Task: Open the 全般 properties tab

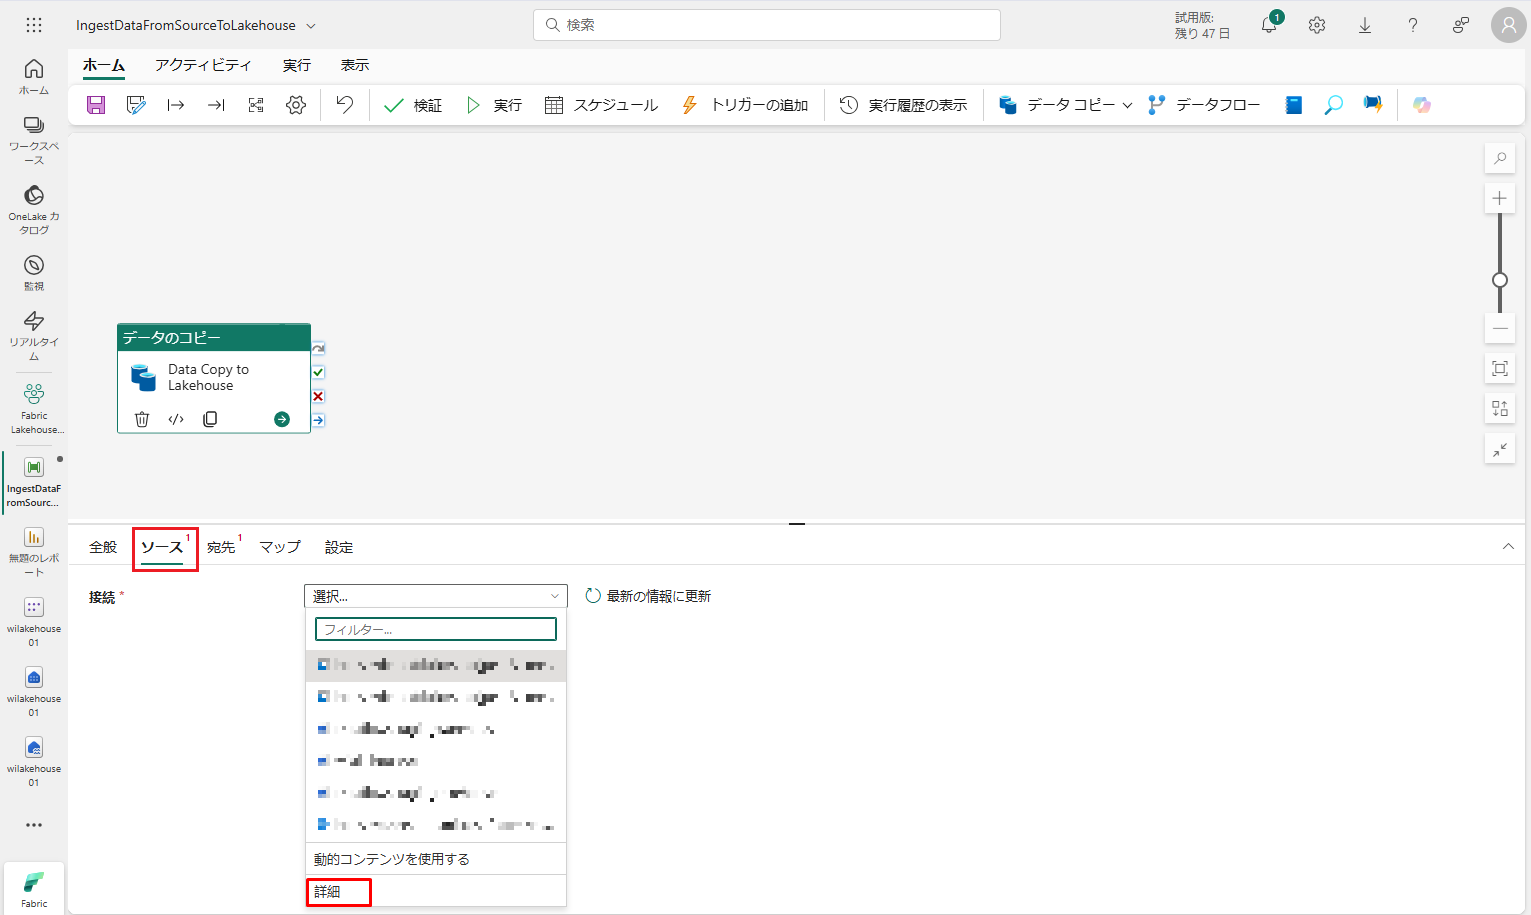Action: tap(103, 547)
